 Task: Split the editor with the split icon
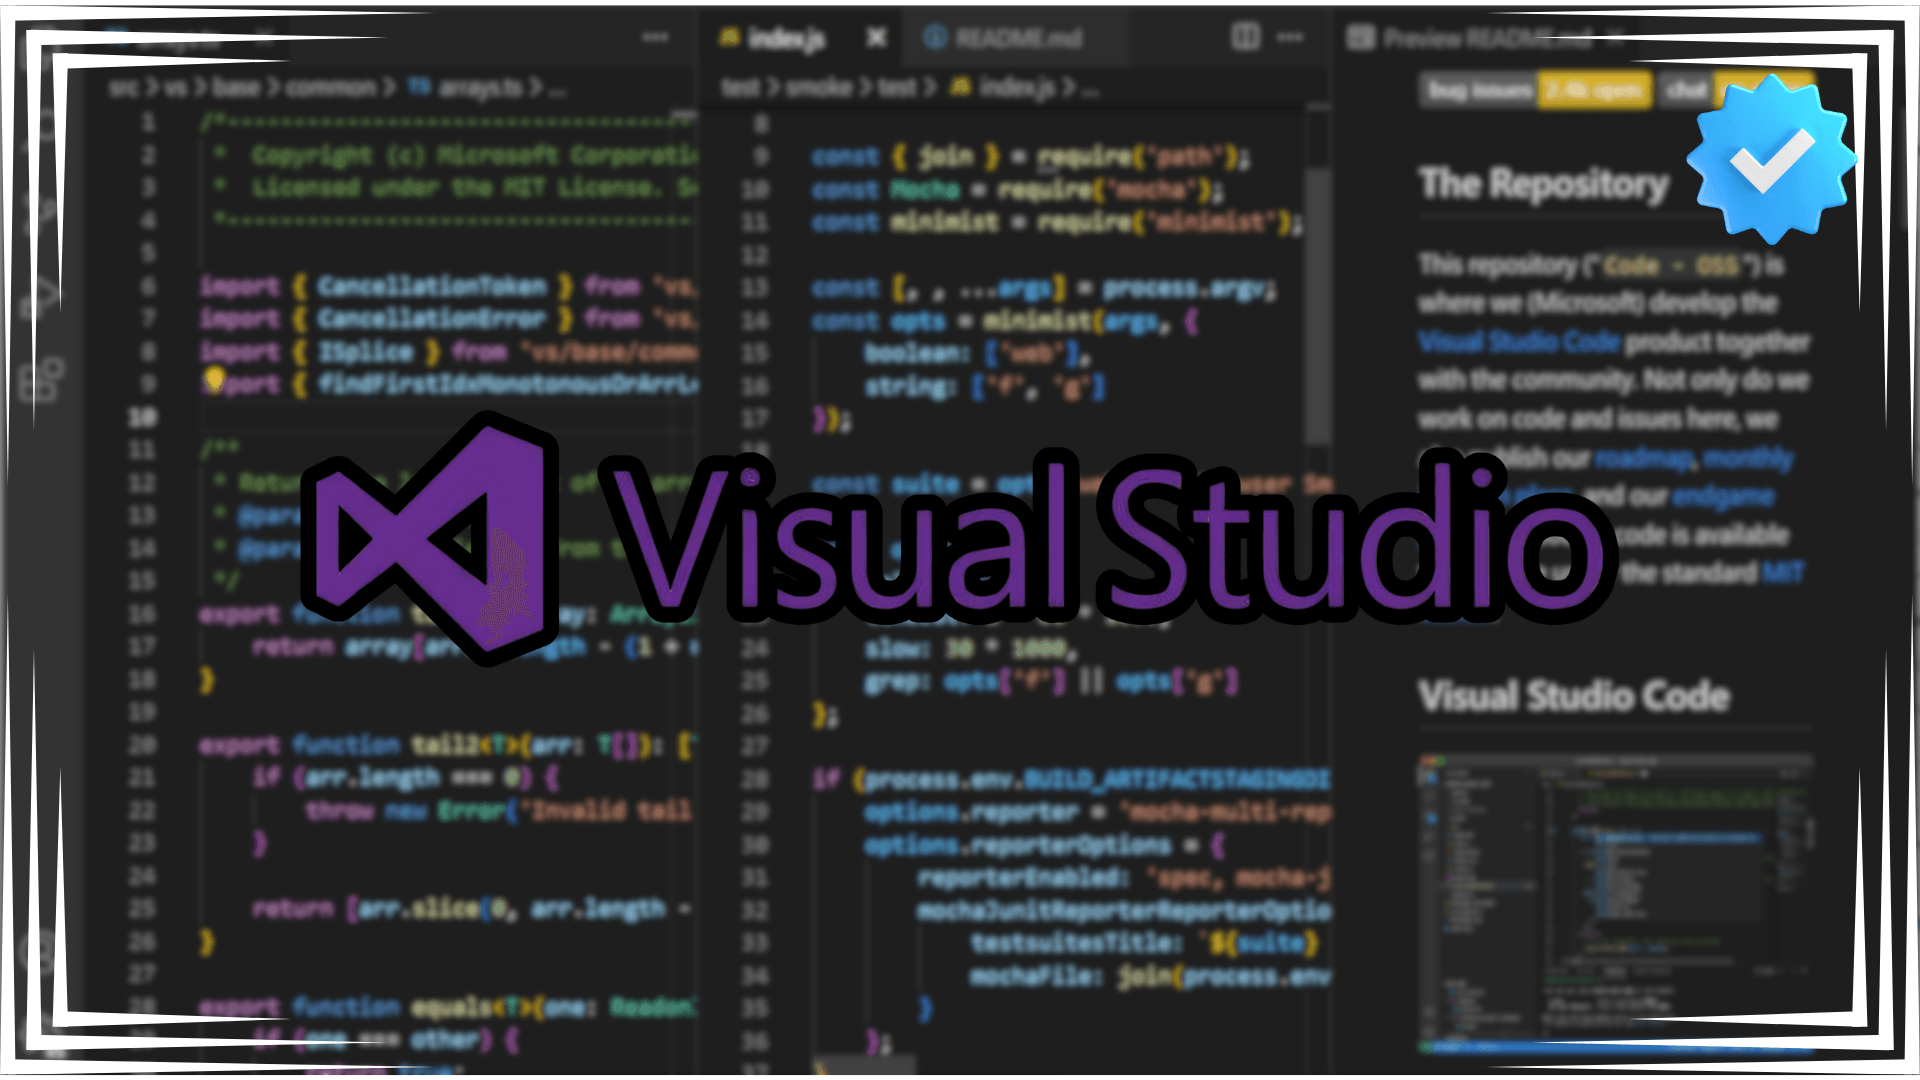[1245, 37]
